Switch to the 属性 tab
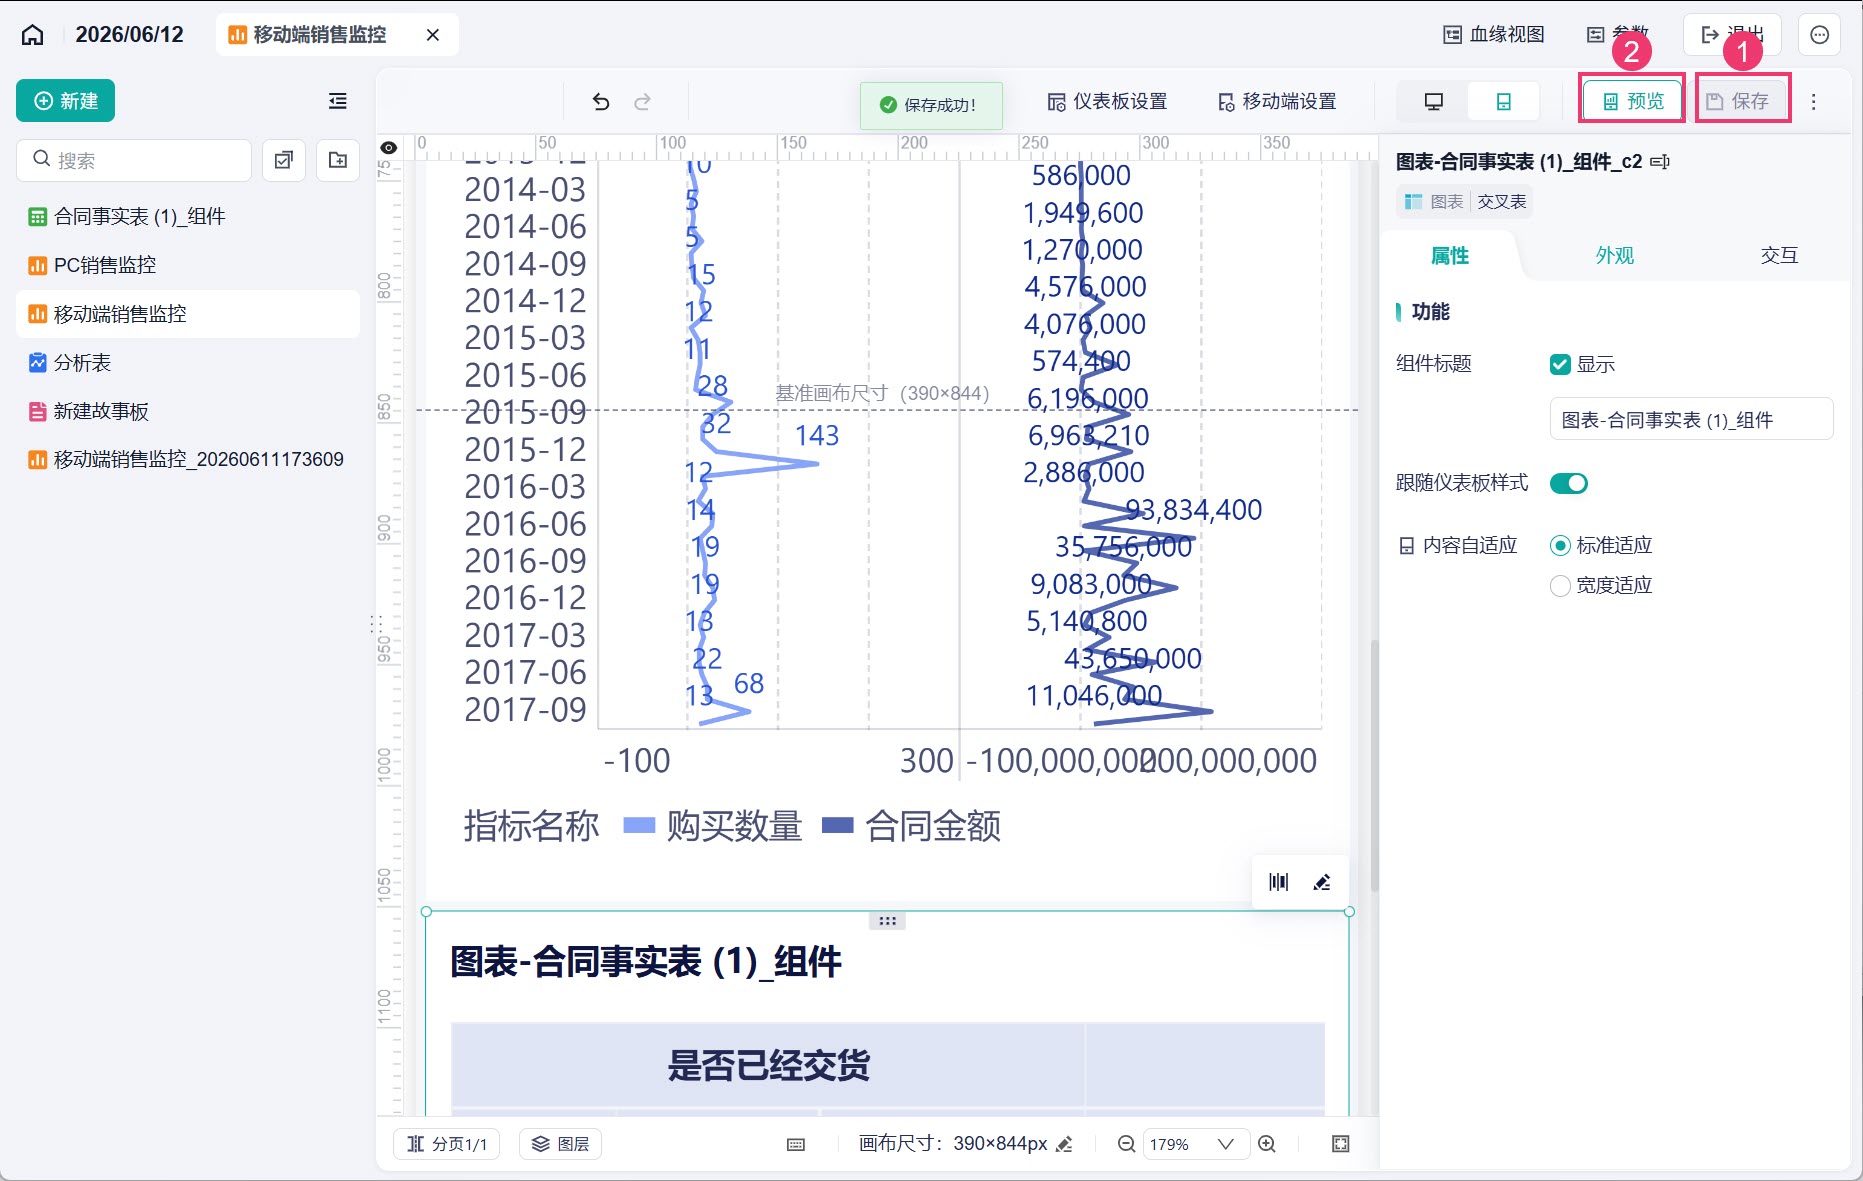This screenshot has height=1181, width=1863. coord(1450,255)
